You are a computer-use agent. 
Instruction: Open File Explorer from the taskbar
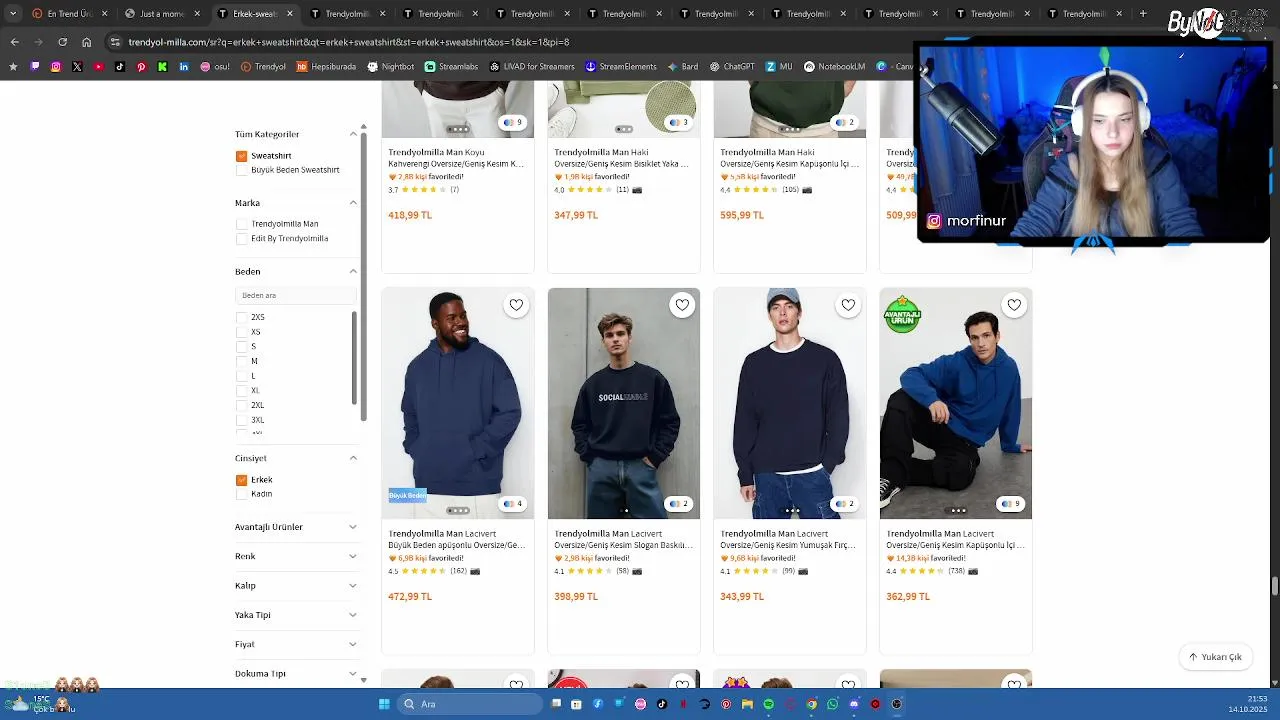[747, 704]
